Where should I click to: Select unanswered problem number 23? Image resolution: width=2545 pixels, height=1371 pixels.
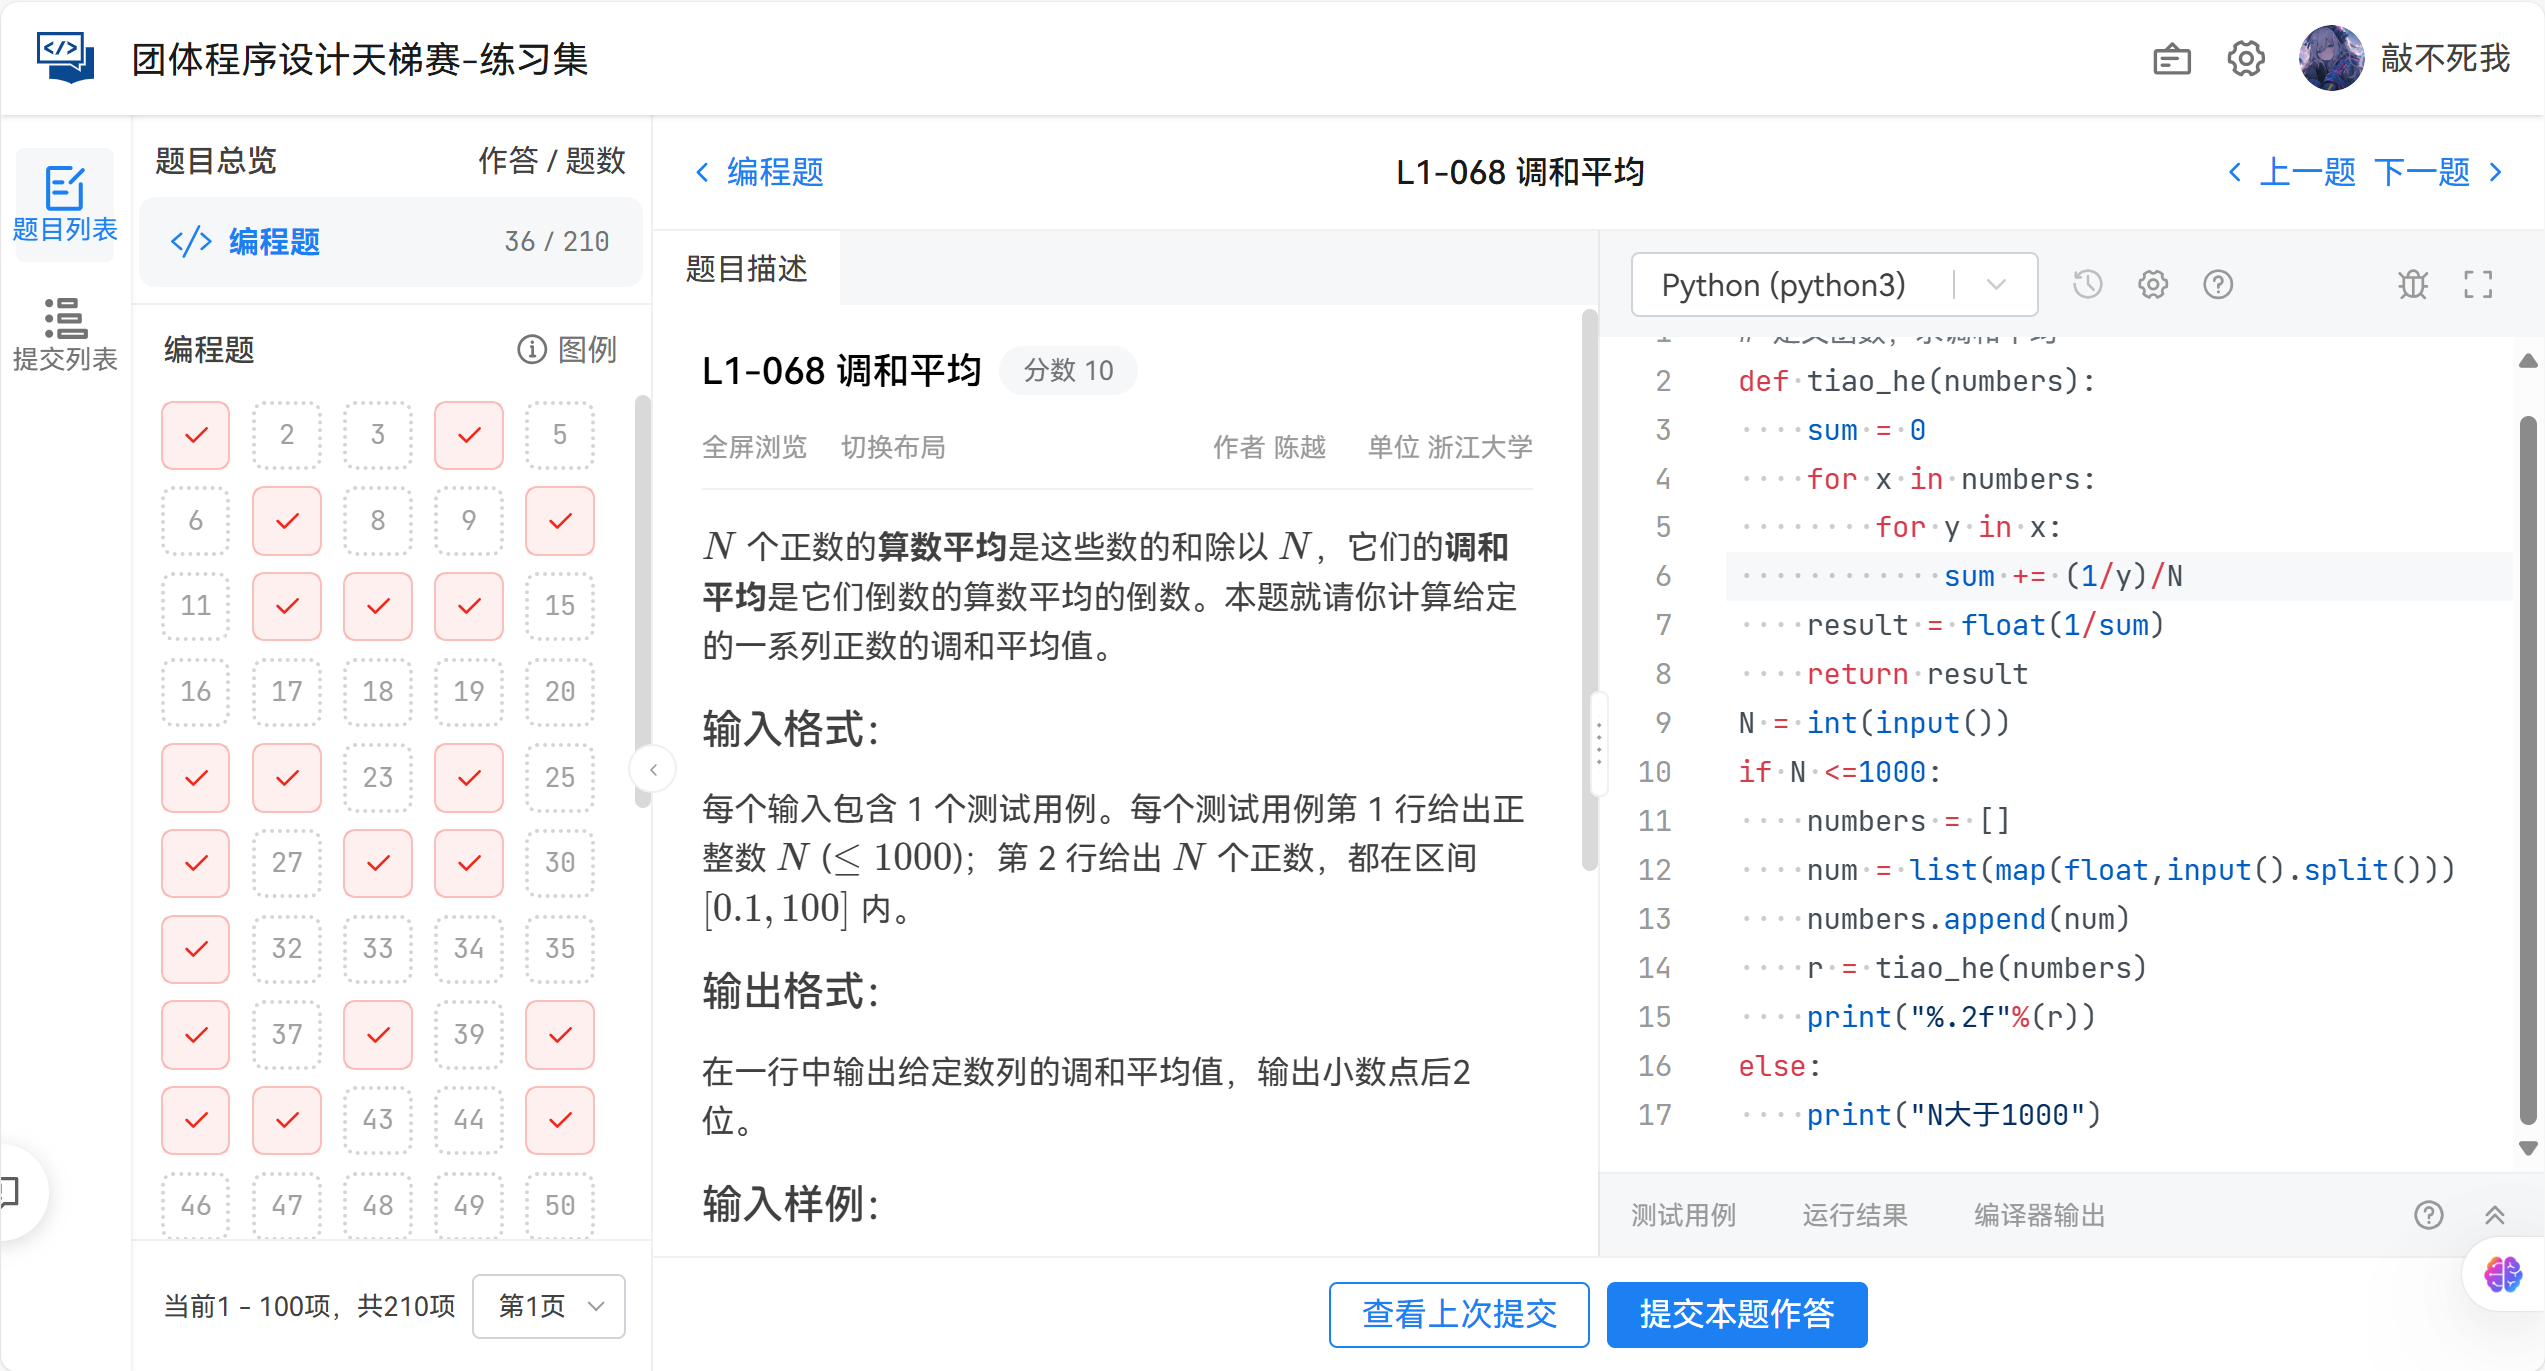point(378,777)
